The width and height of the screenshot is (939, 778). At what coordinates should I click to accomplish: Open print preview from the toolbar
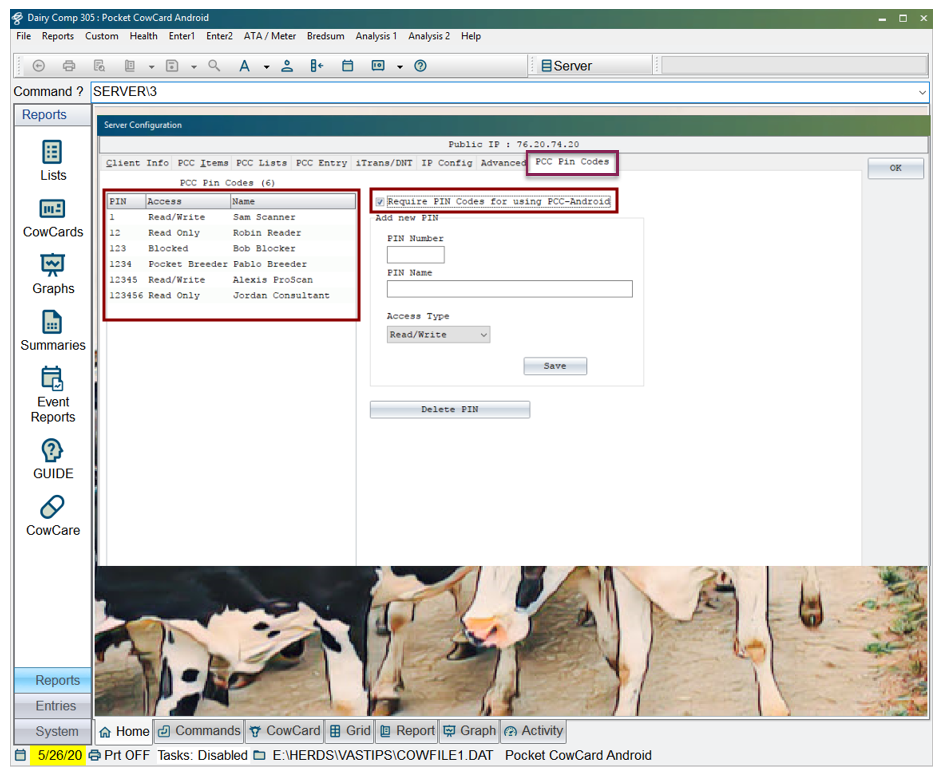point(99,66)
